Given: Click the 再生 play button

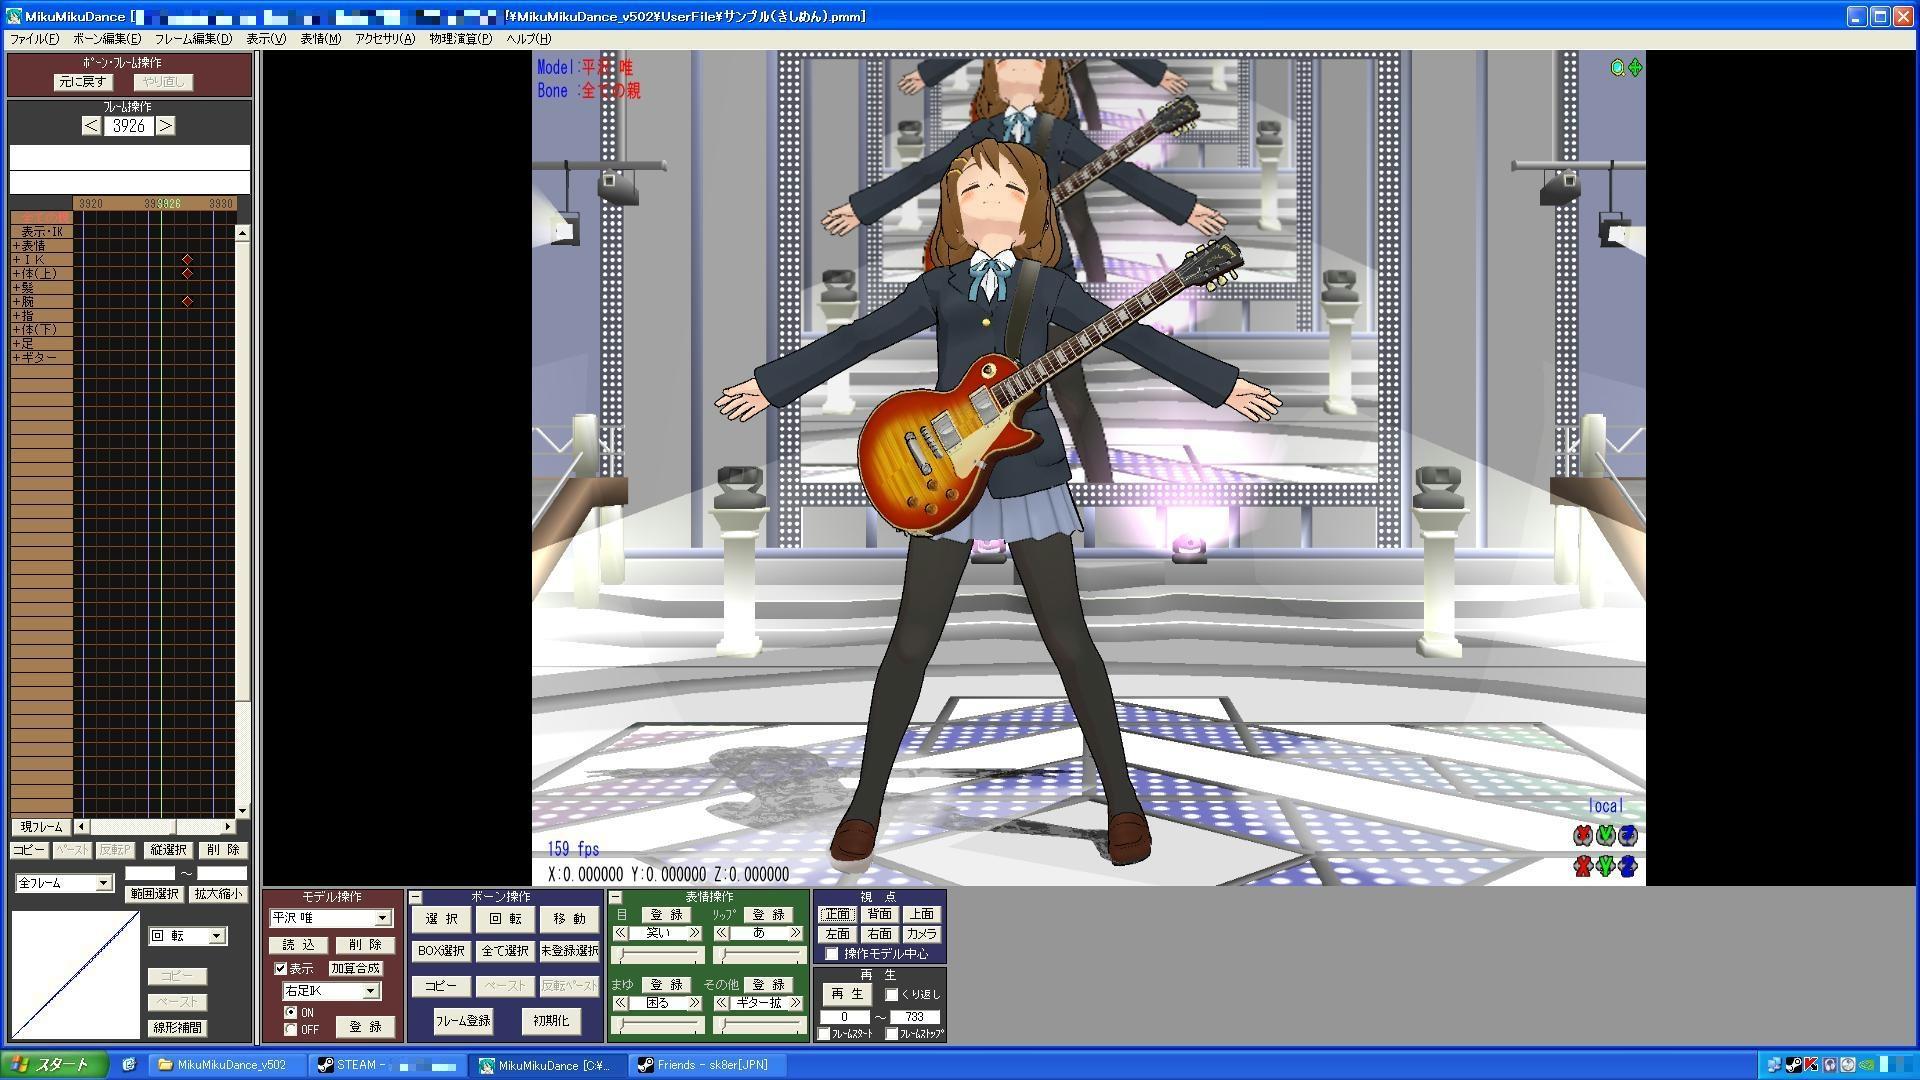Looking at the screenshot, I should click(846, 994).
